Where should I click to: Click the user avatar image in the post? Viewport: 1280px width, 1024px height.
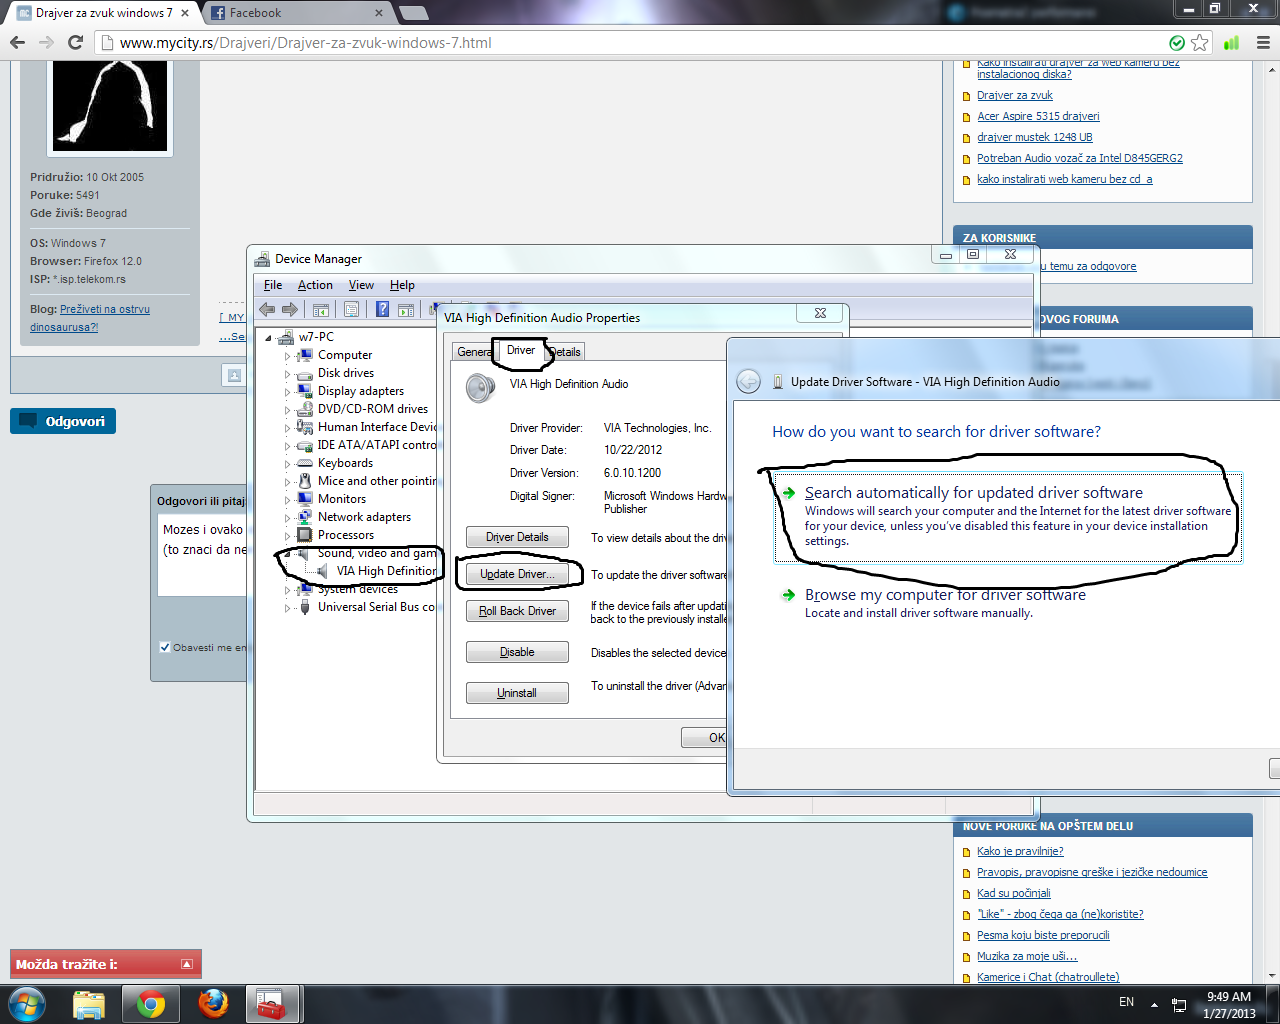[x=110, y=107]
